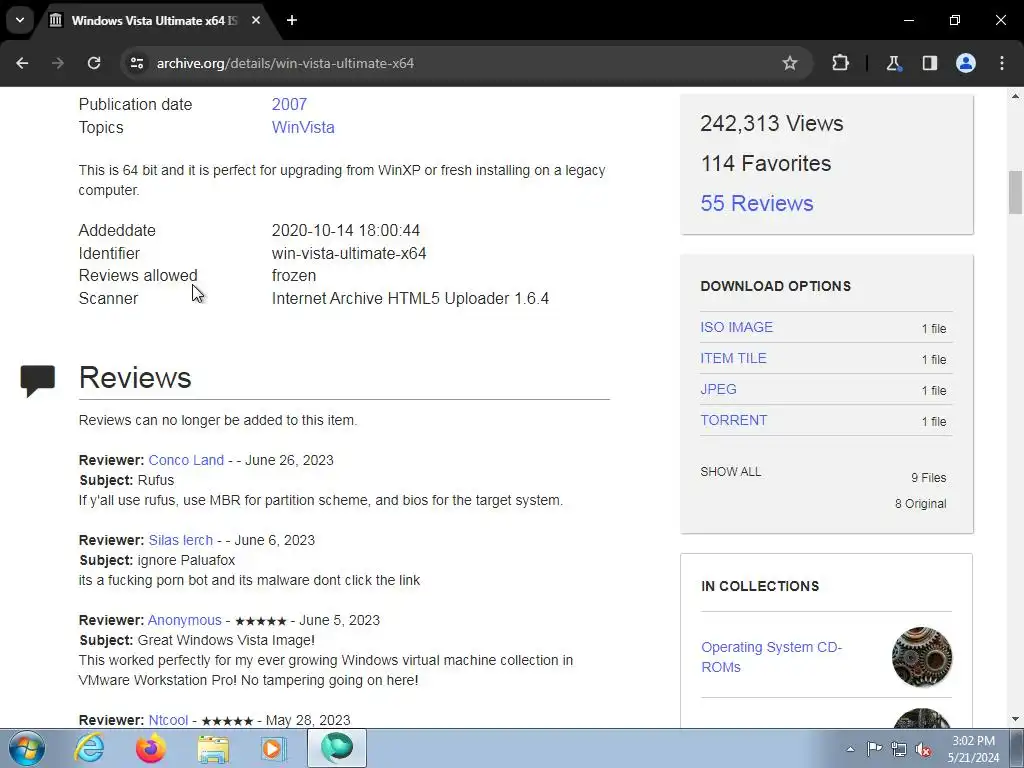The image size is (1024, 768).
Task: Open Chrome Labs flask icon
Action: point(893,63)
